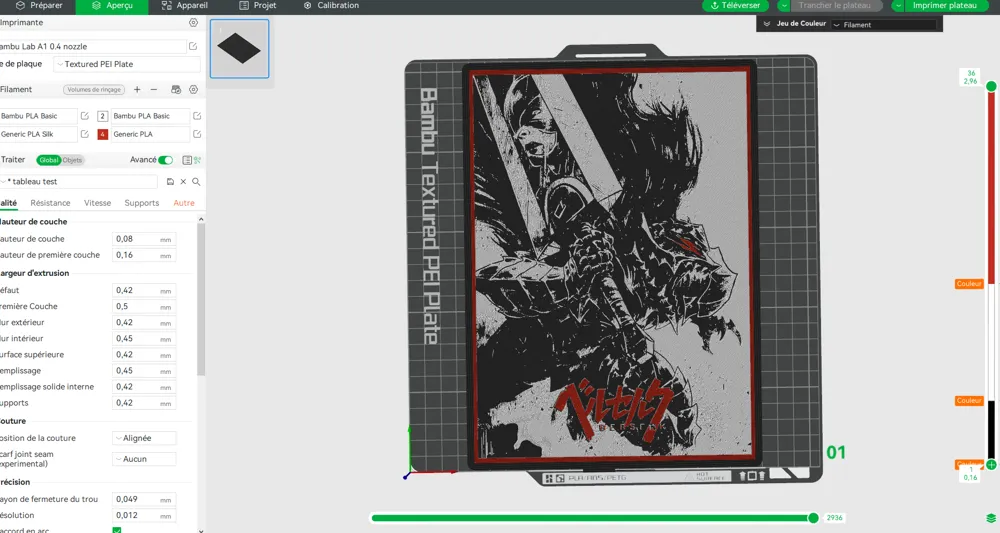Click the horizontal move slider handle at 2936
Viewport: 1000px width, 533px height.
pos(813,518)
